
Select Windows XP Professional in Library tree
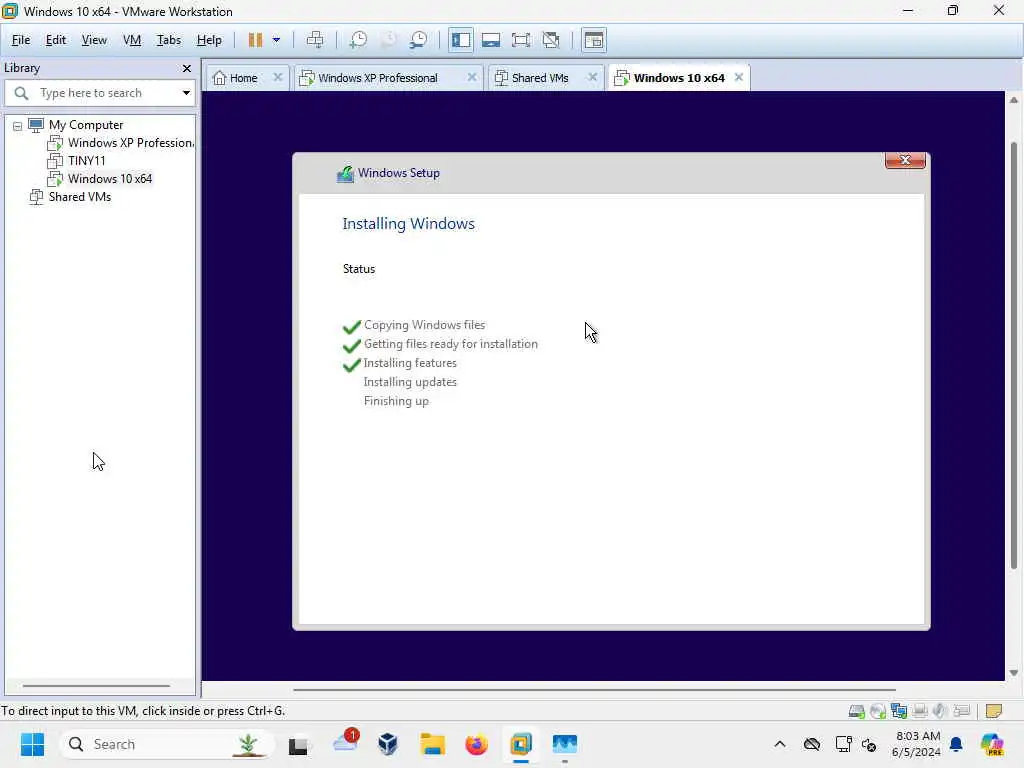(x=130, y=142)
